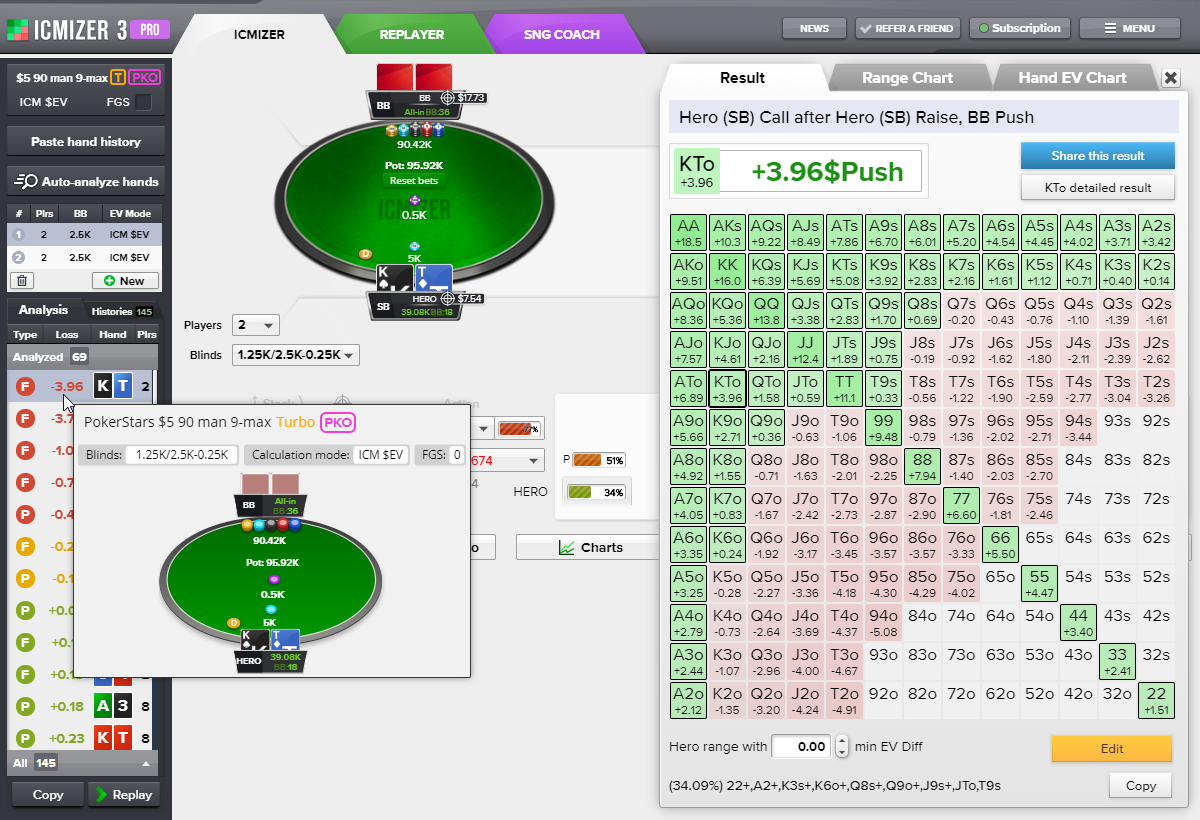Select the A3 hand cards in the analysis list
1200x820 pixels.
[113, 706]
